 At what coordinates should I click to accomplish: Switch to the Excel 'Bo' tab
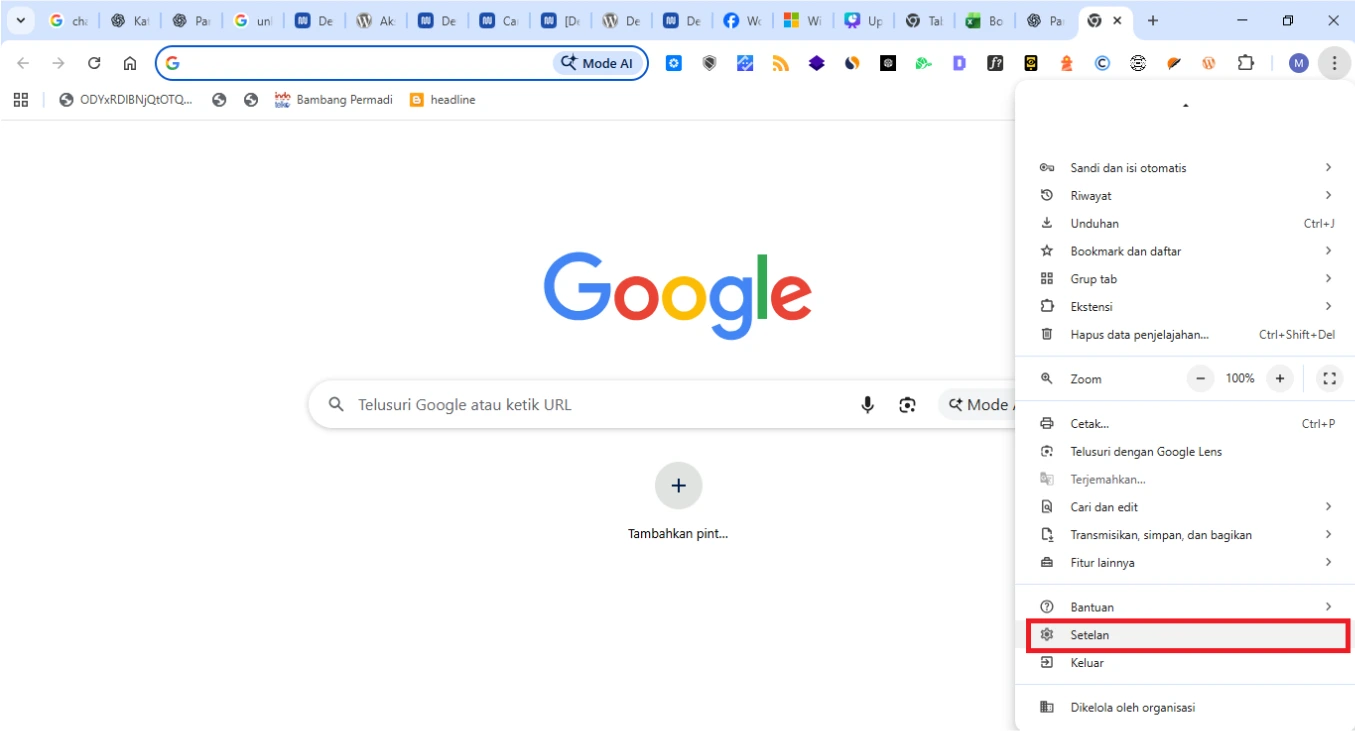point(984,20)
